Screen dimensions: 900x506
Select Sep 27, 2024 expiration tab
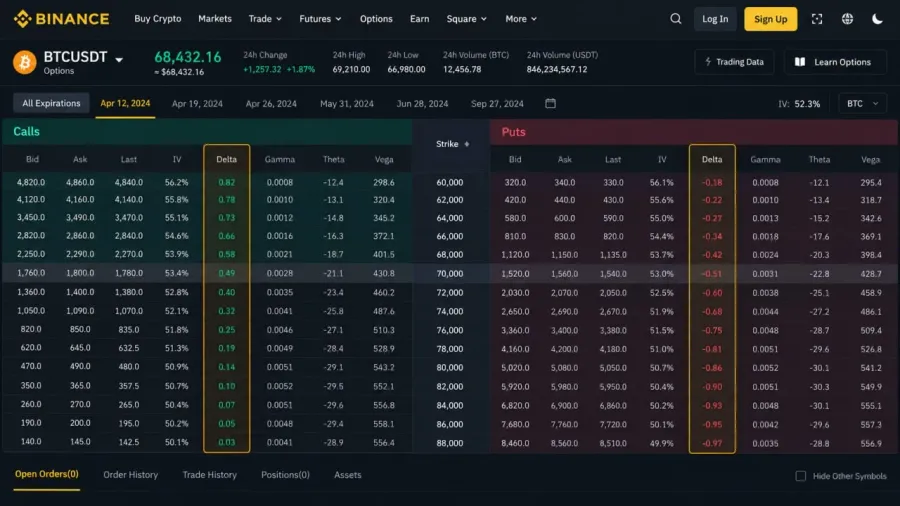click(x=497, y=104)
